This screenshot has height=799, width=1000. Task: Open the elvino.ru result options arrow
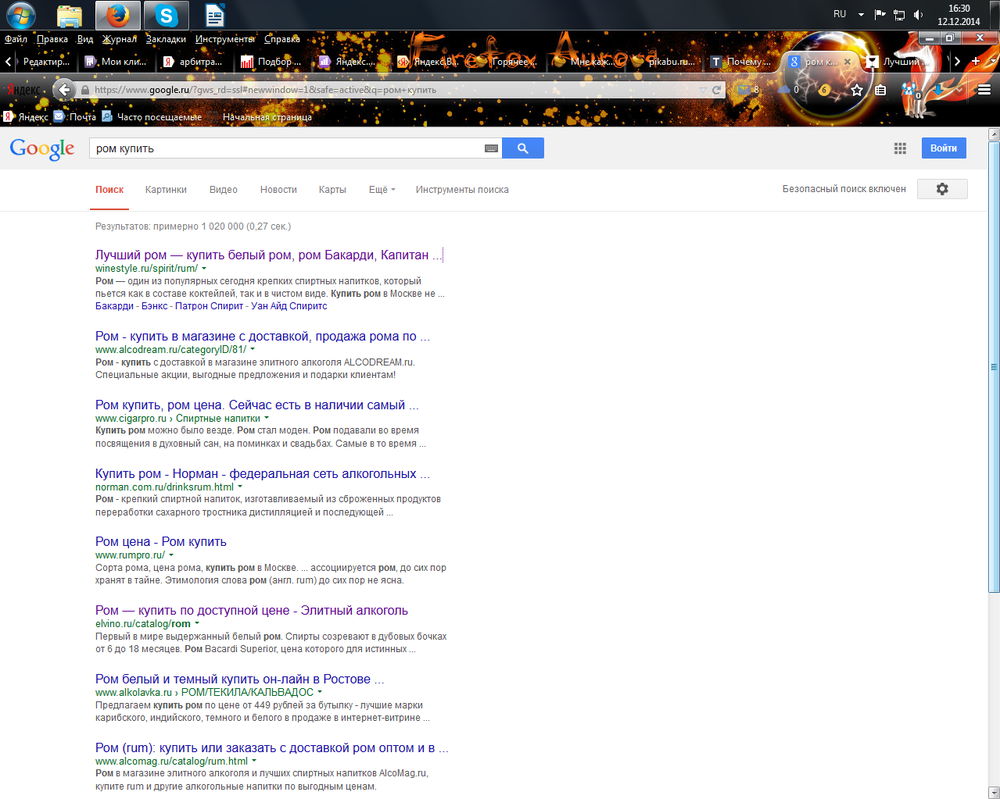197,624
